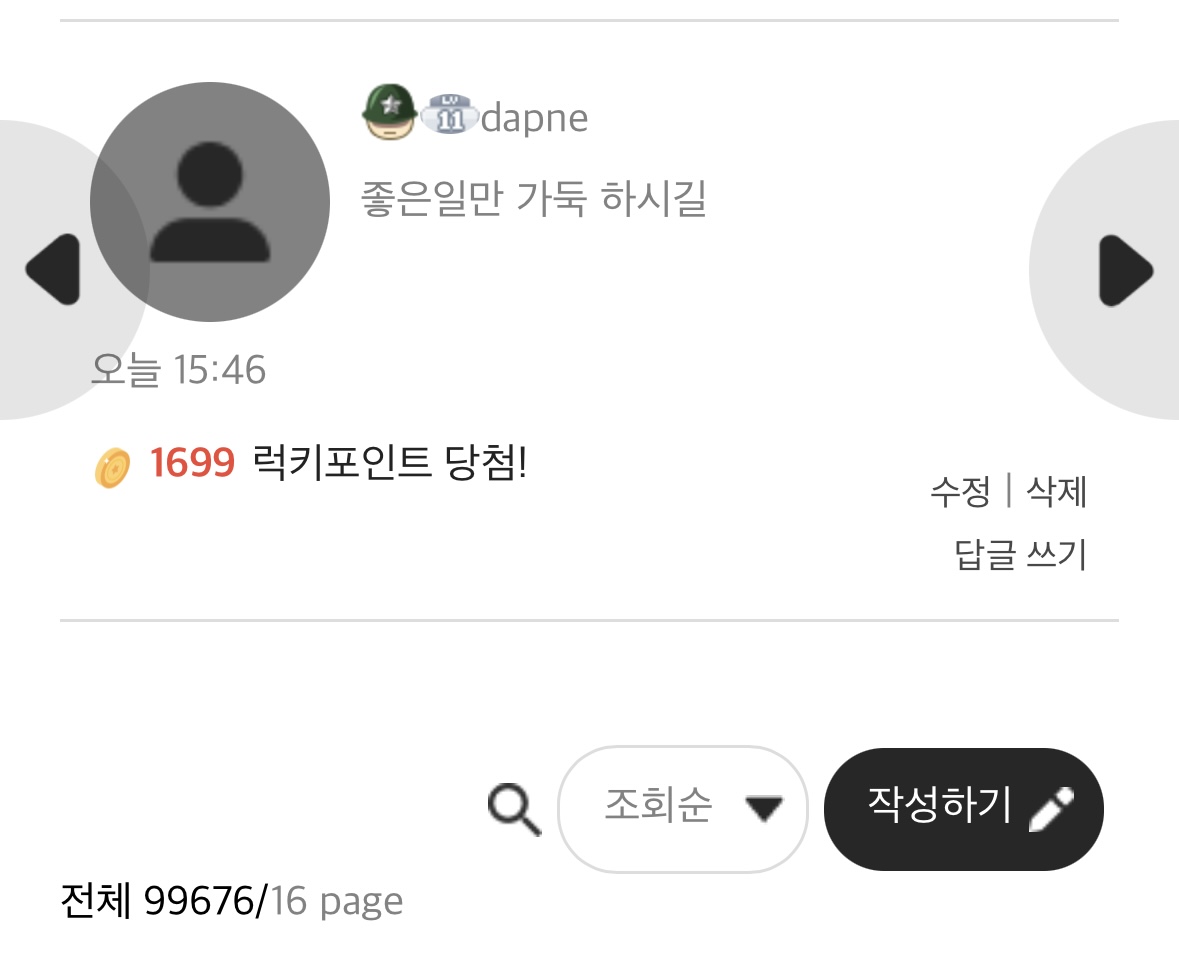Open the 조회순 sort dropdown

(x=683, y=809)
